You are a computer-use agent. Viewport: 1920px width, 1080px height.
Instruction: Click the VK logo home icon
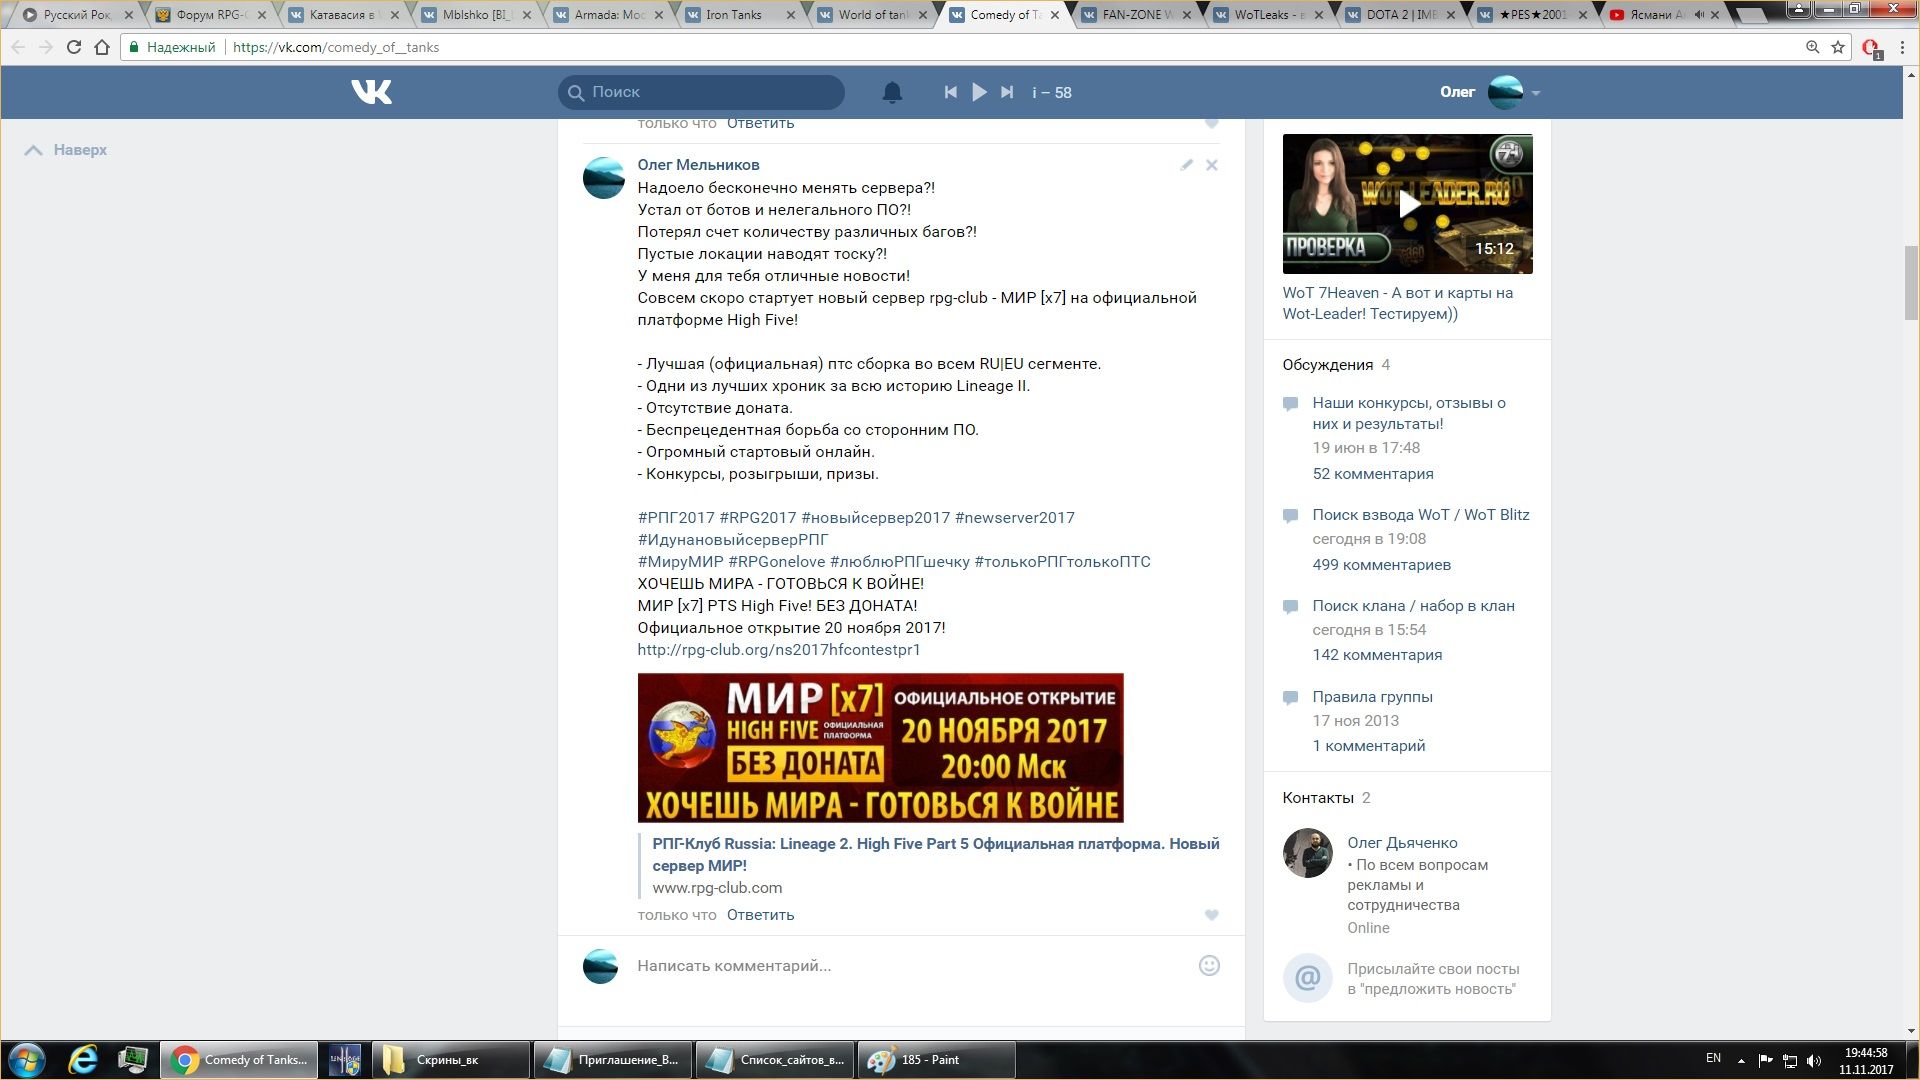coord(371,92)
